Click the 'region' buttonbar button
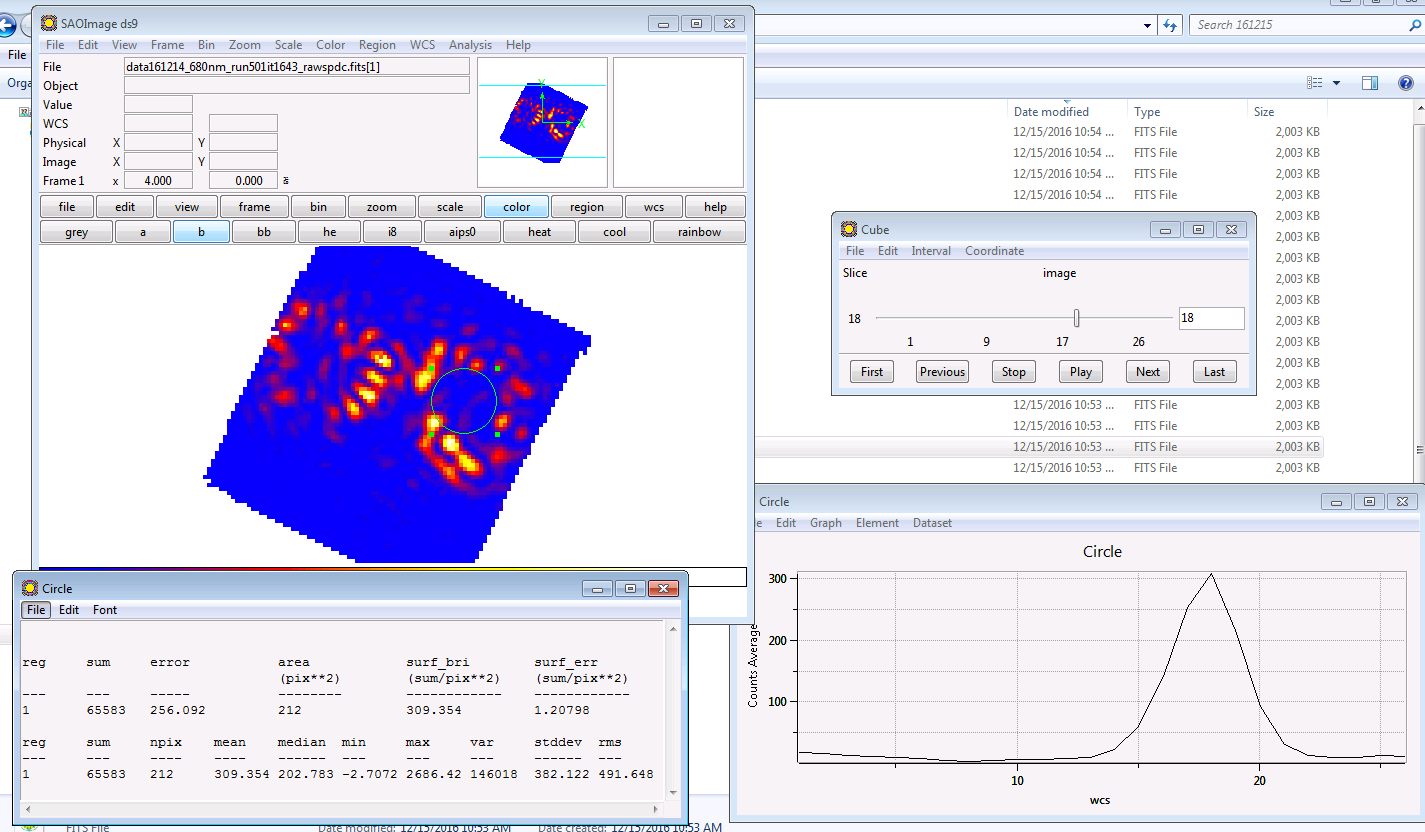The image size is (1425, 832). [x=587, y=207]
